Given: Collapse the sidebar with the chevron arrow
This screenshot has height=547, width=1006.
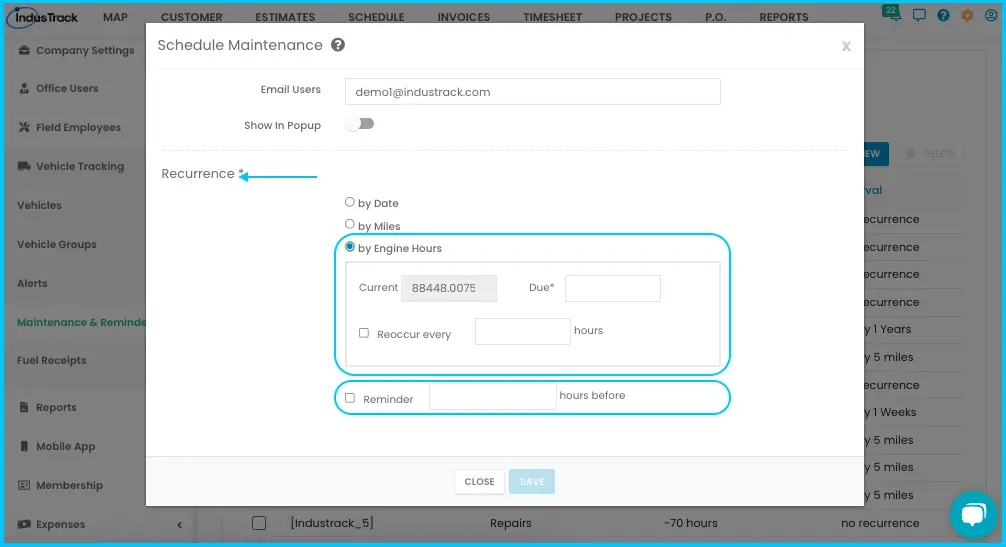Looking at the screenshot, I should pos(179,525).
